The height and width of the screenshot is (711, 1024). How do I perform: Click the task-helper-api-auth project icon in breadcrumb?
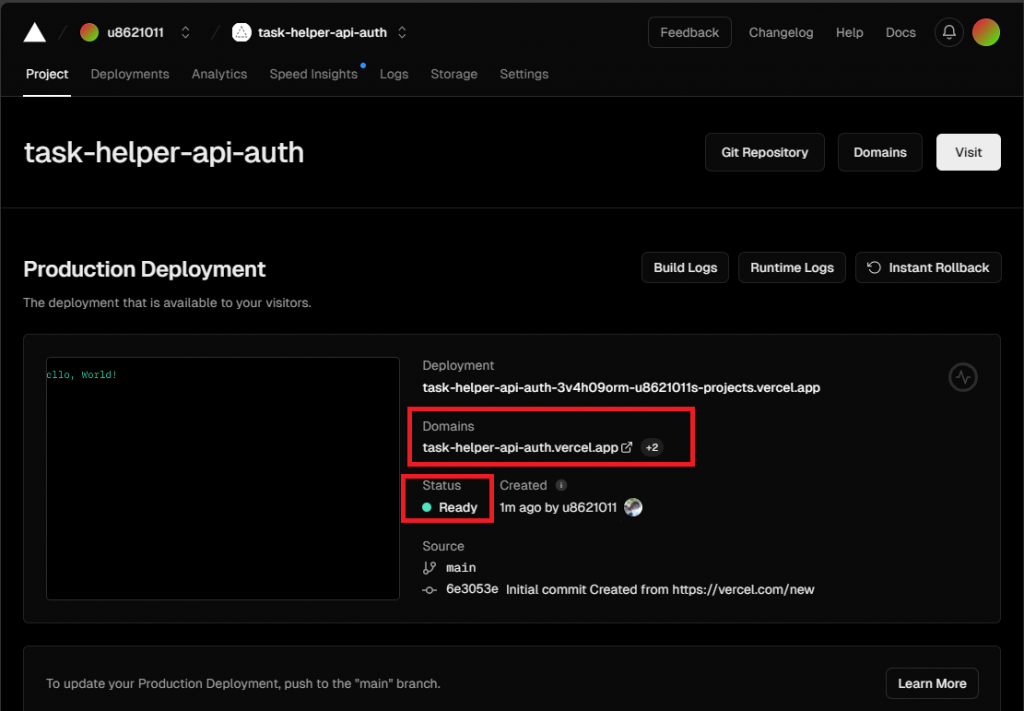pos(242,32)
